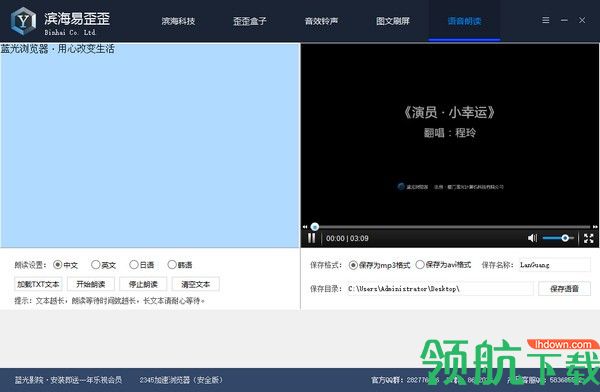The width and height of the screenshot is (600, 392).
Task: Pause the video with the pause icon
Action: [311, 238]
